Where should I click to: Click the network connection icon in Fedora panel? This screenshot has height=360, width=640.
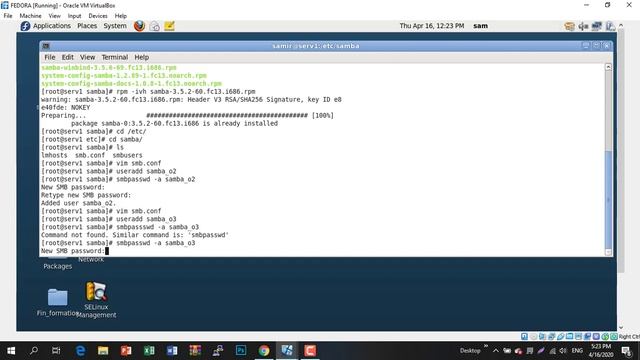coord(597,27)
